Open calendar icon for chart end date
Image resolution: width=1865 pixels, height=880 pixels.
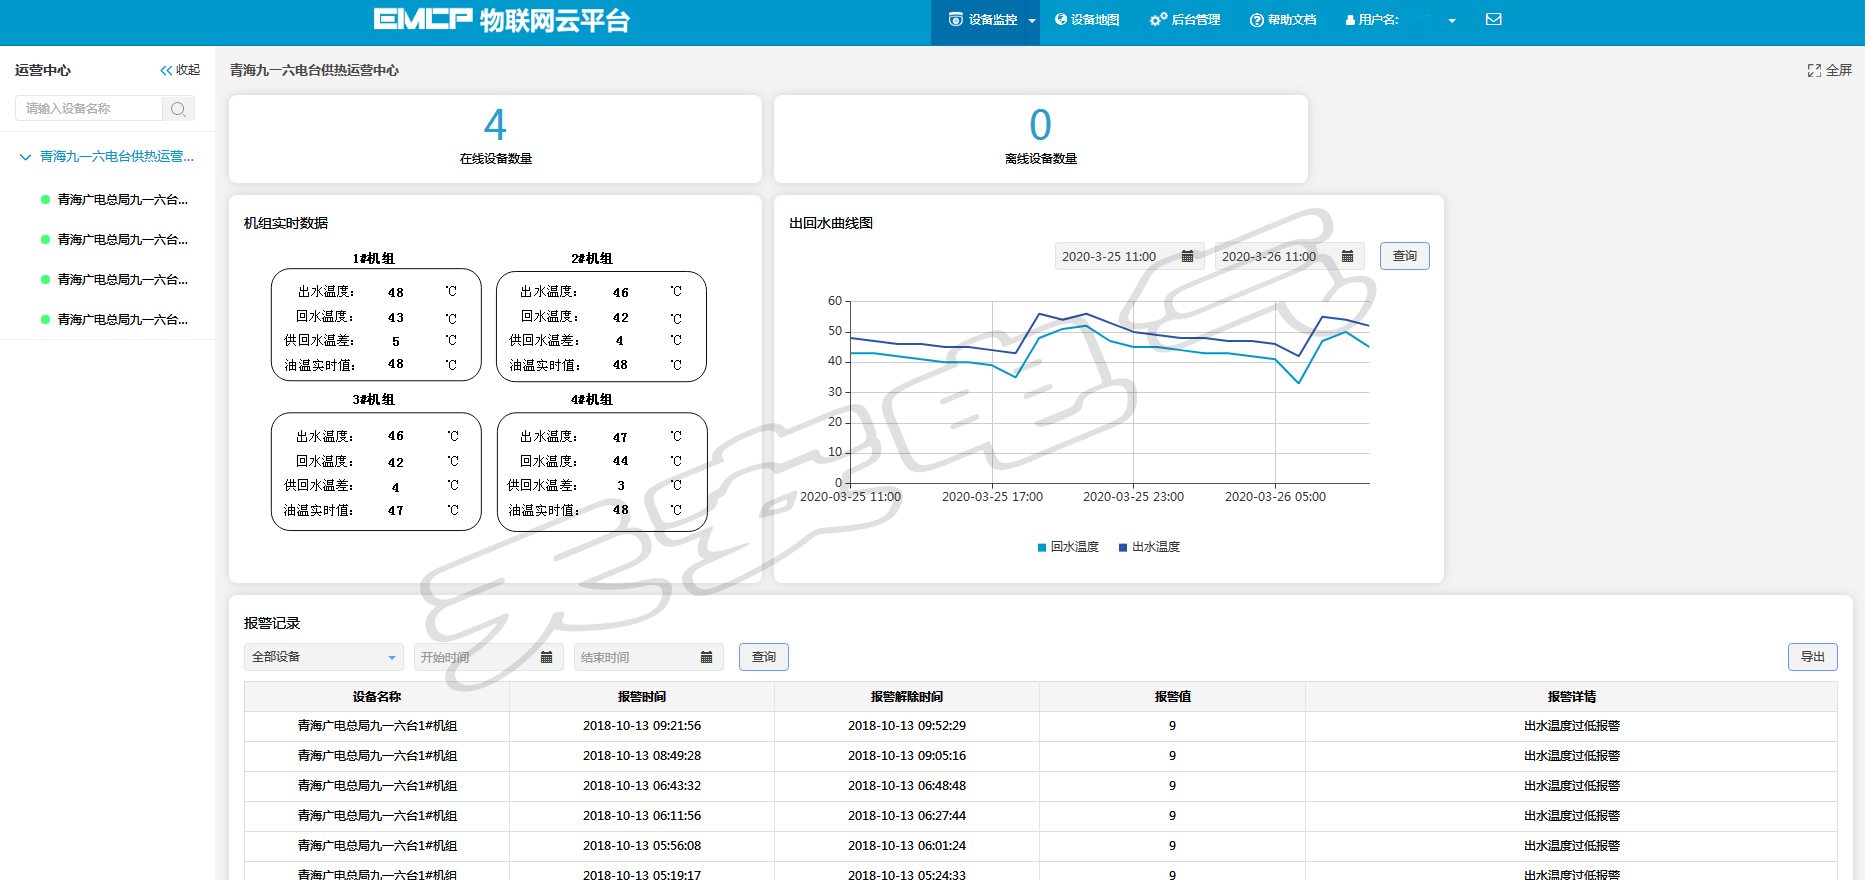pos(1347,256)
